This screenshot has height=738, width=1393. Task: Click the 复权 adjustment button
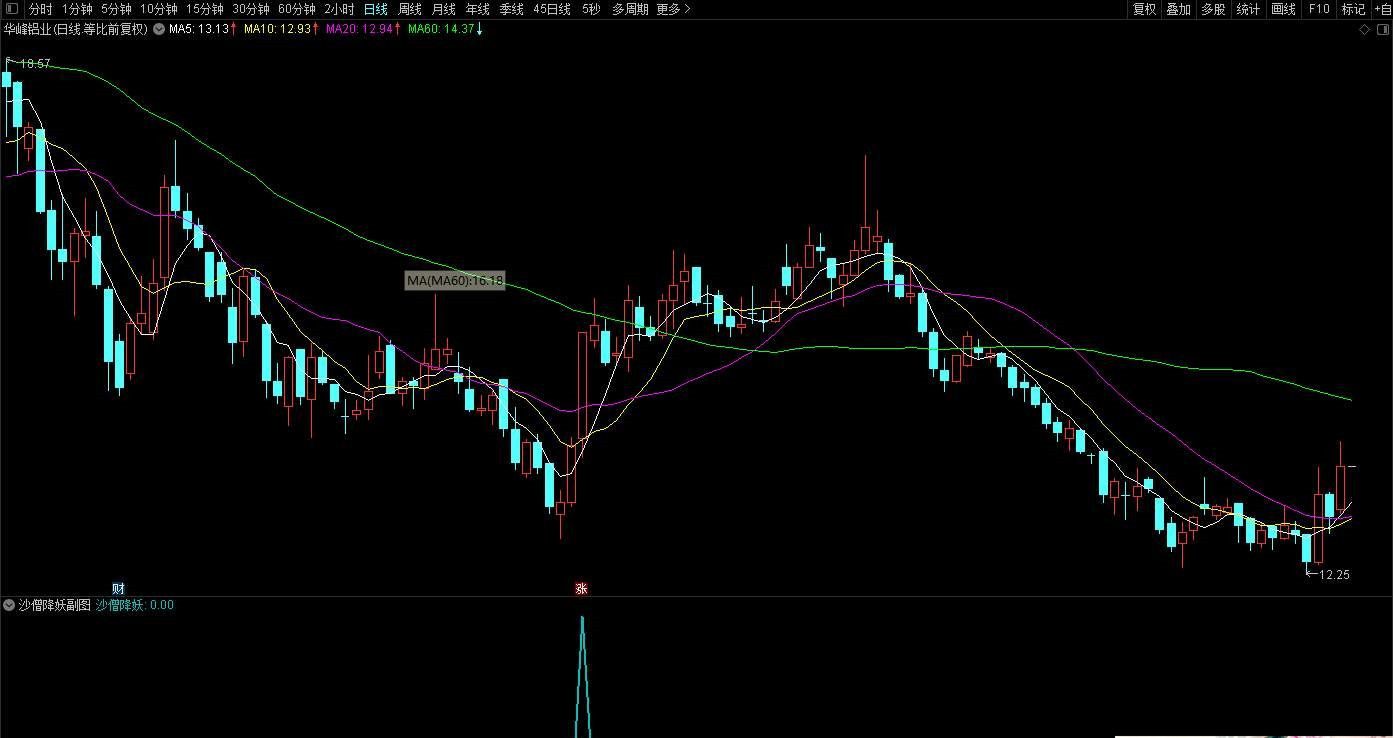pyautogui.click(x=1144, y=9)
